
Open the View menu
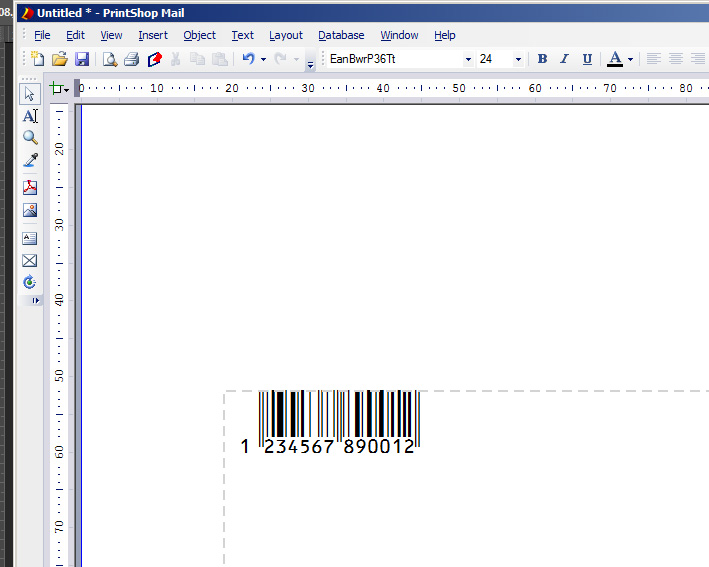tap(111, 35)
